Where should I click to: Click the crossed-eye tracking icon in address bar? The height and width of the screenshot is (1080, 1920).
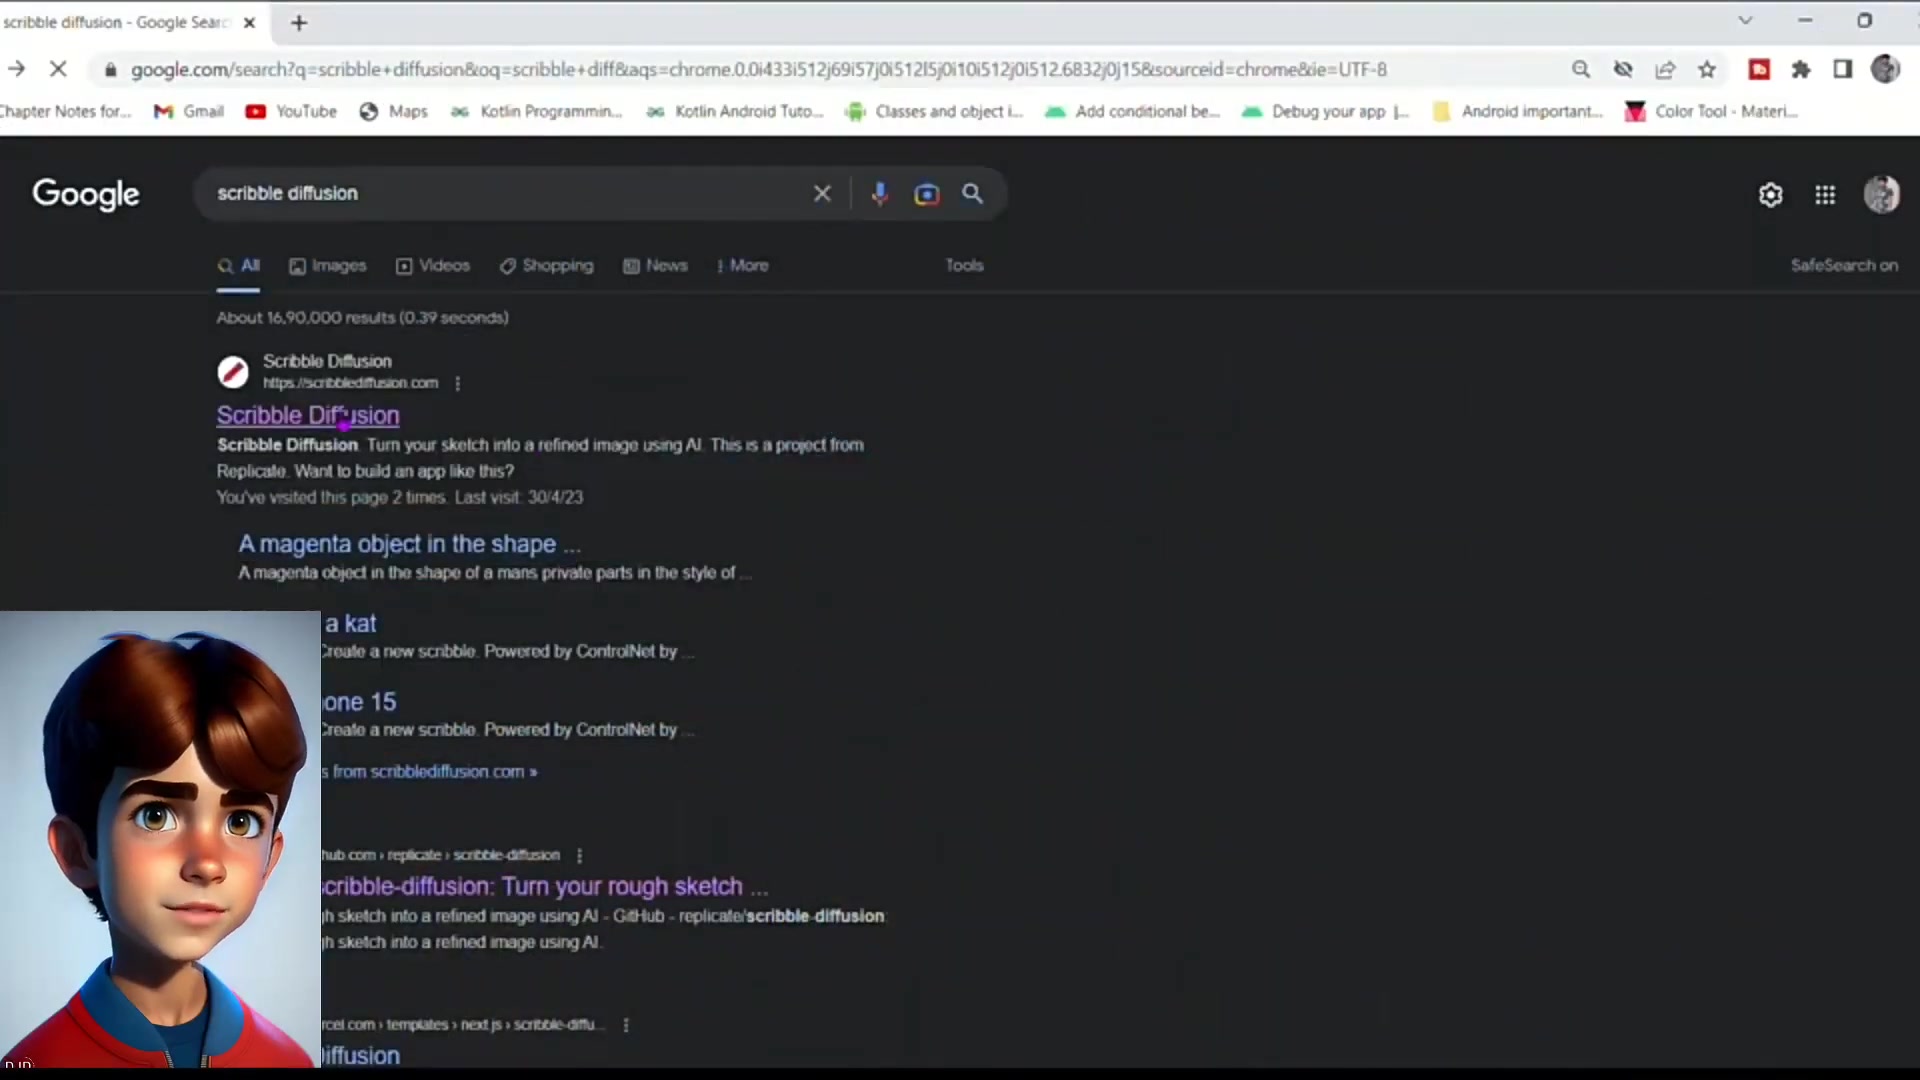(1623, 69)
